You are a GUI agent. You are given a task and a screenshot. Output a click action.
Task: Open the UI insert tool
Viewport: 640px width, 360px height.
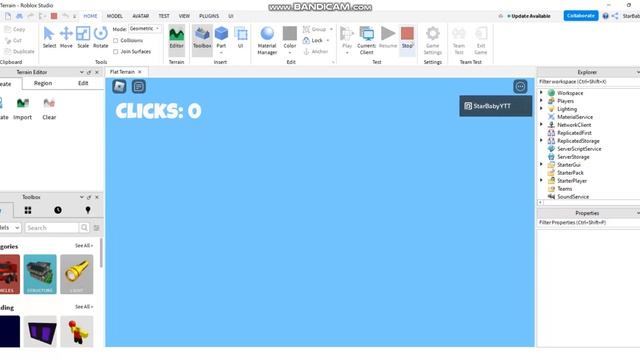click(240, 38)
